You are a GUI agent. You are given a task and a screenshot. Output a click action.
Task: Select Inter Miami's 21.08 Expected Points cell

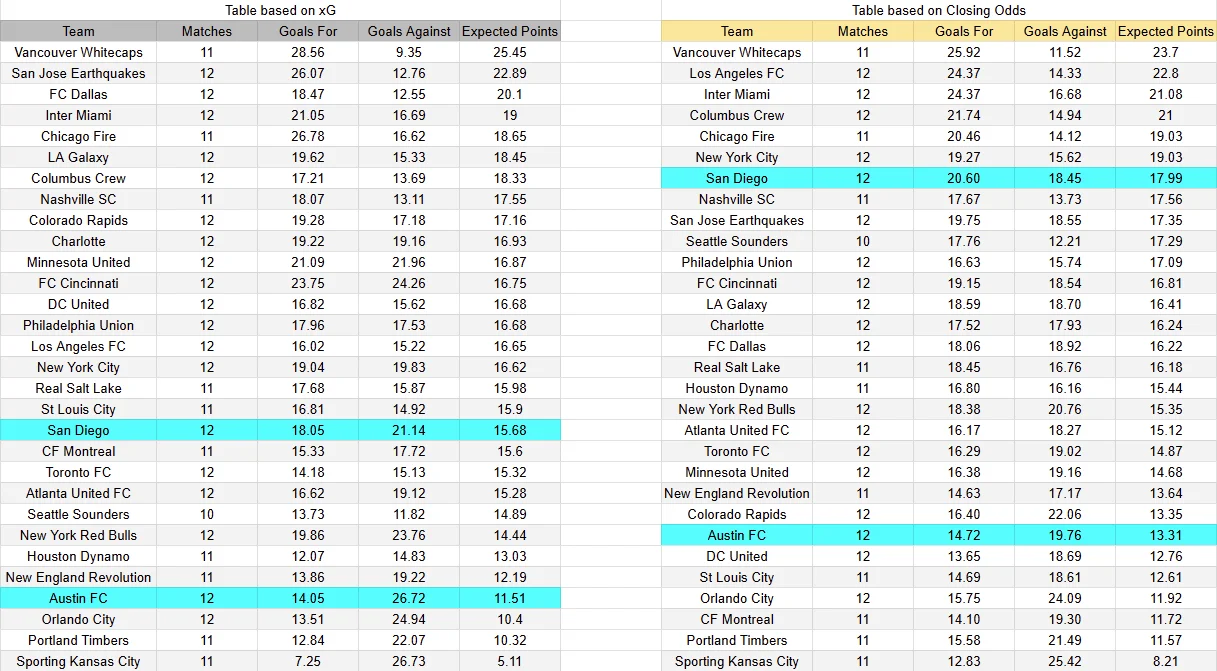[x=1166, y=94]
